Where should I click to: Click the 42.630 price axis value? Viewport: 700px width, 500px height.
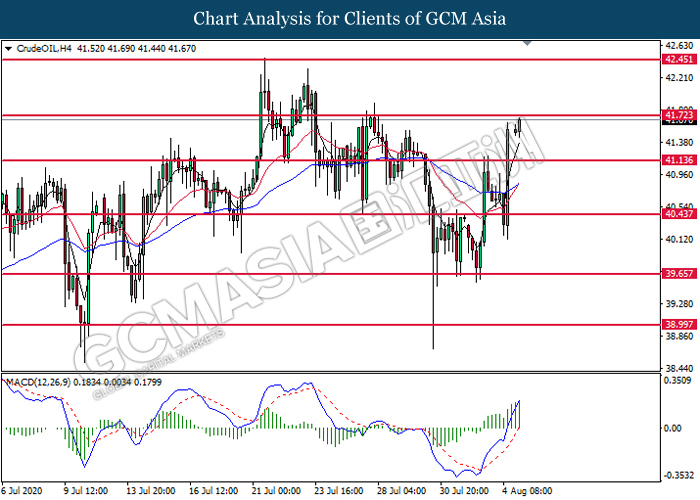pyautogui.click(x=679, y=46)
